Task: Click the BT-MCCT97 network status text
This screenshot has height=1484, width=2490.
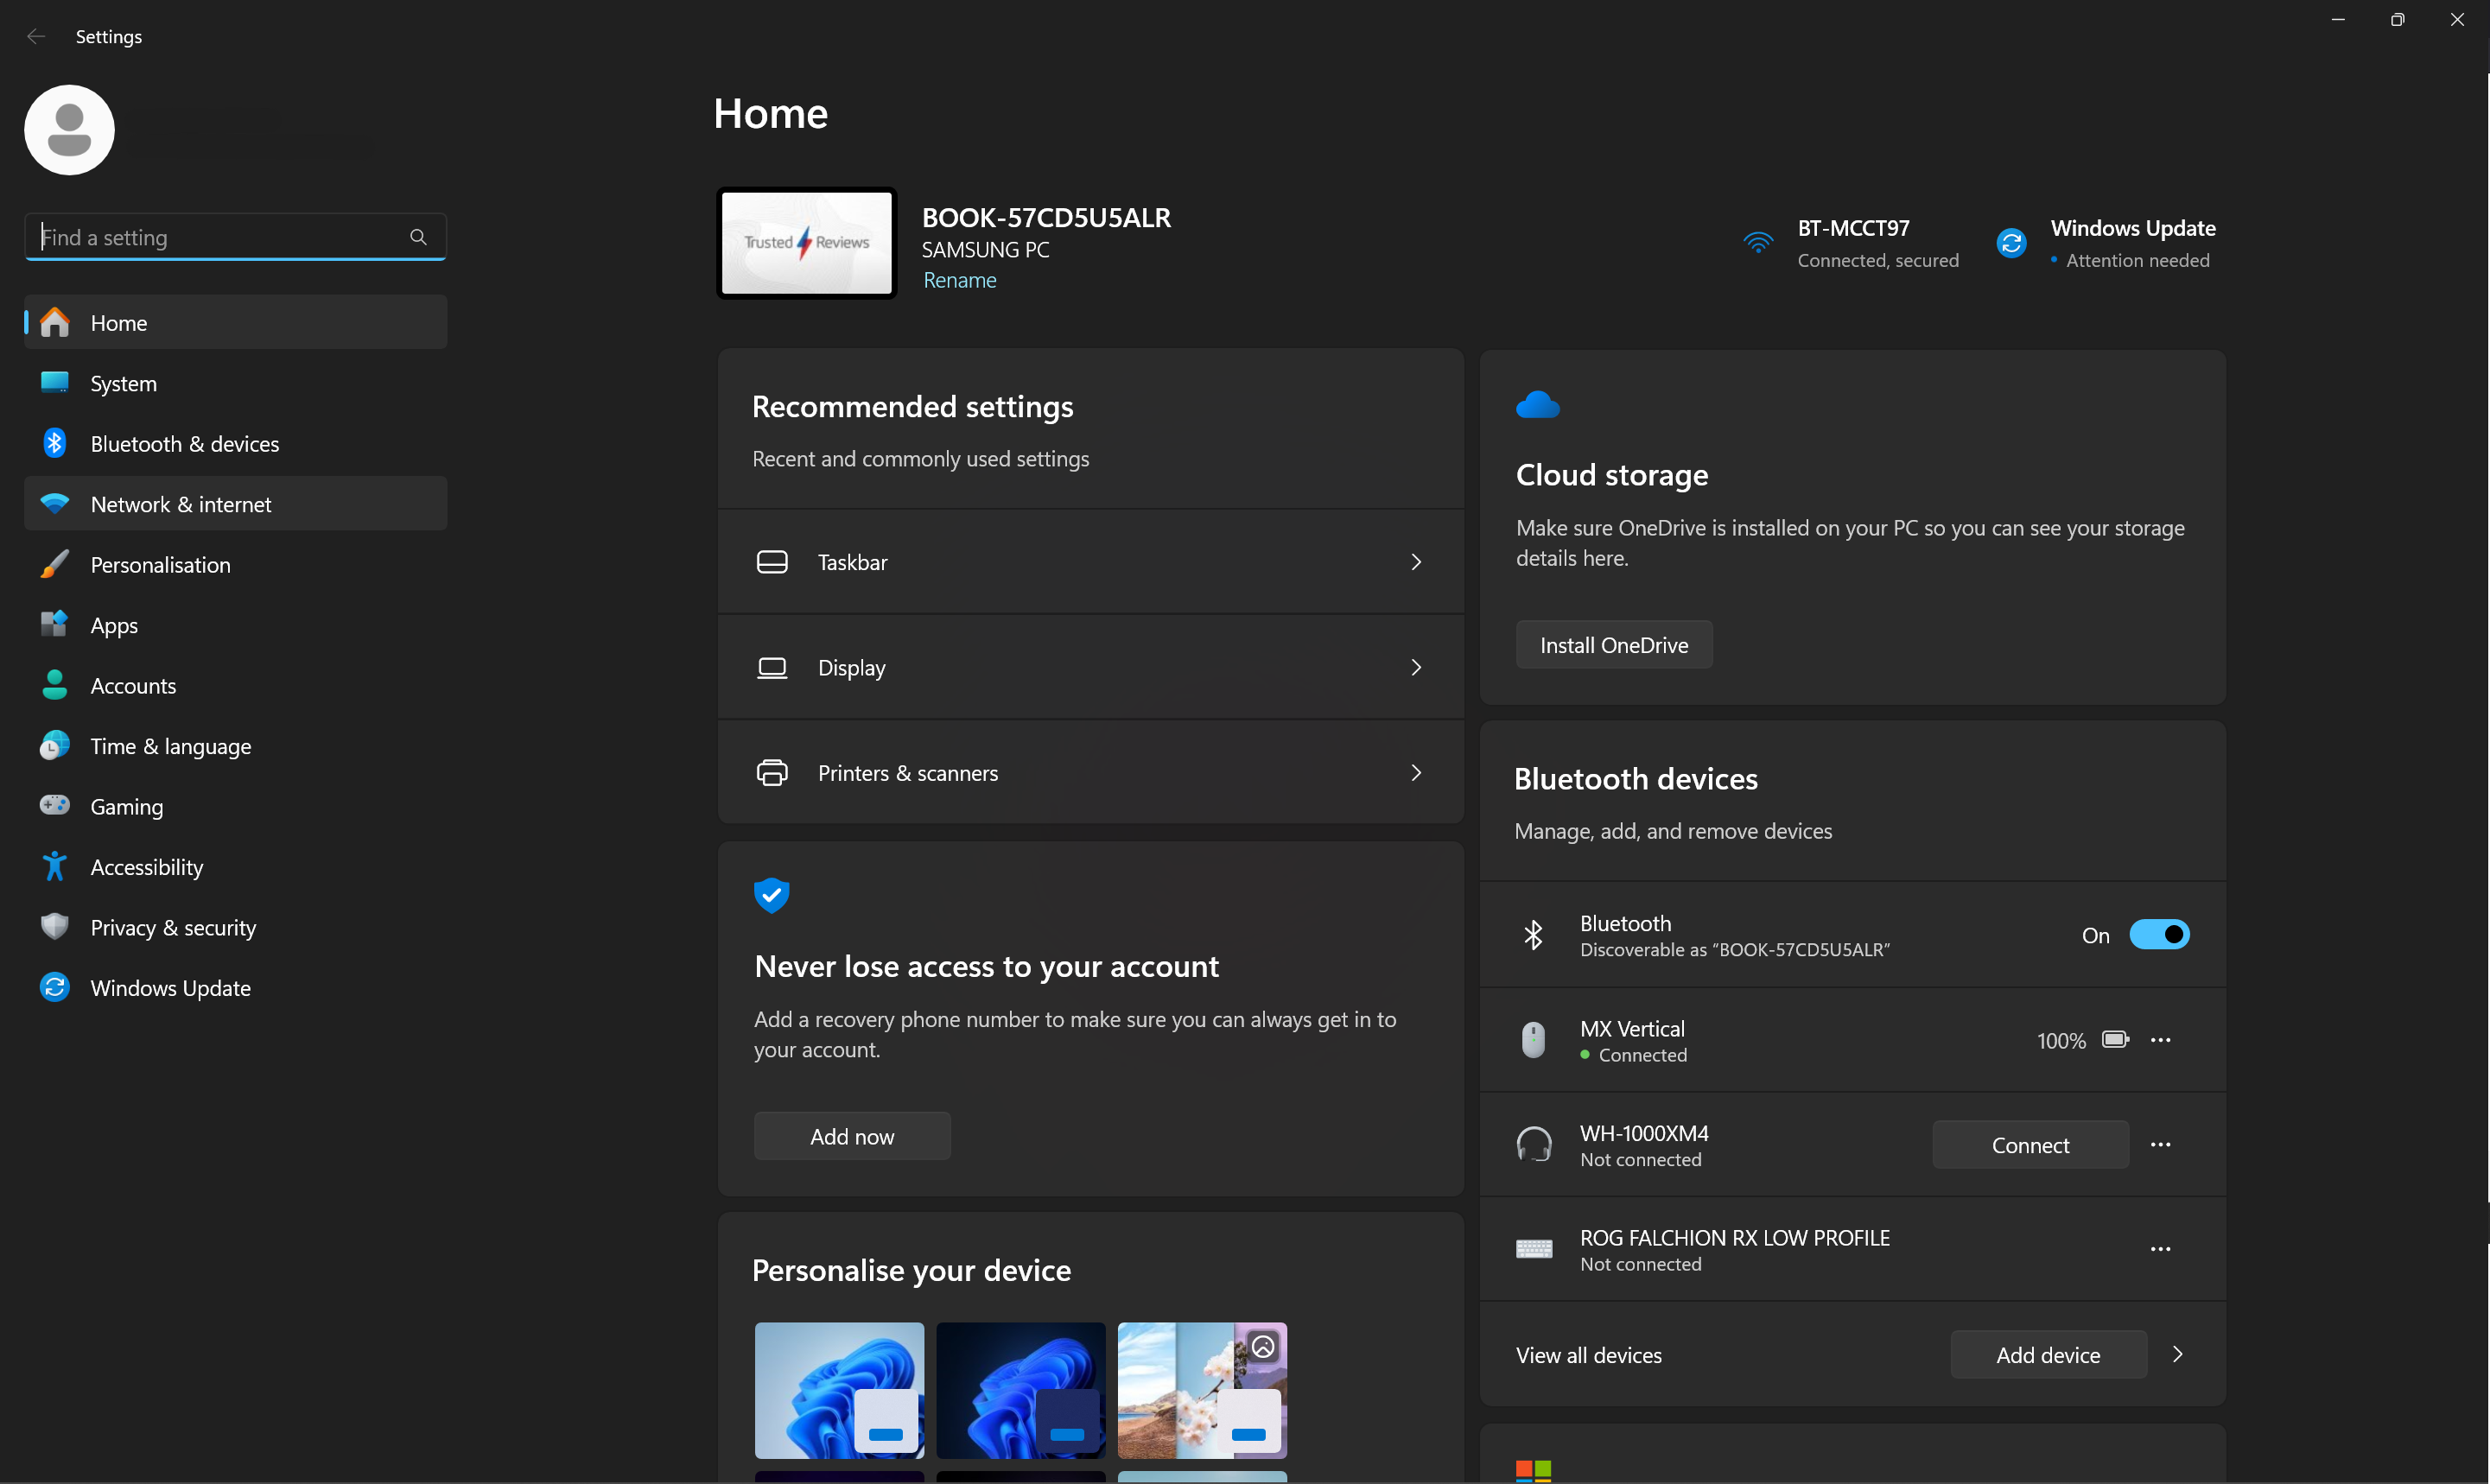Action: point(1877,243)
